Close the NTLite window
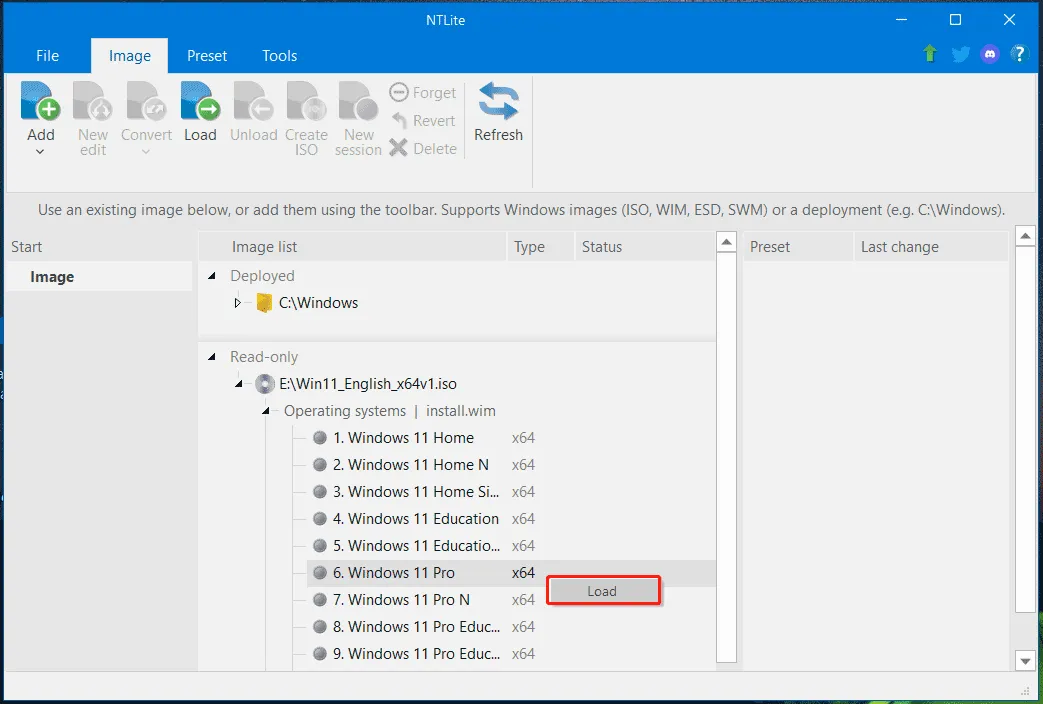This screenshot has width=1043, height=704. pos(1009,20)
